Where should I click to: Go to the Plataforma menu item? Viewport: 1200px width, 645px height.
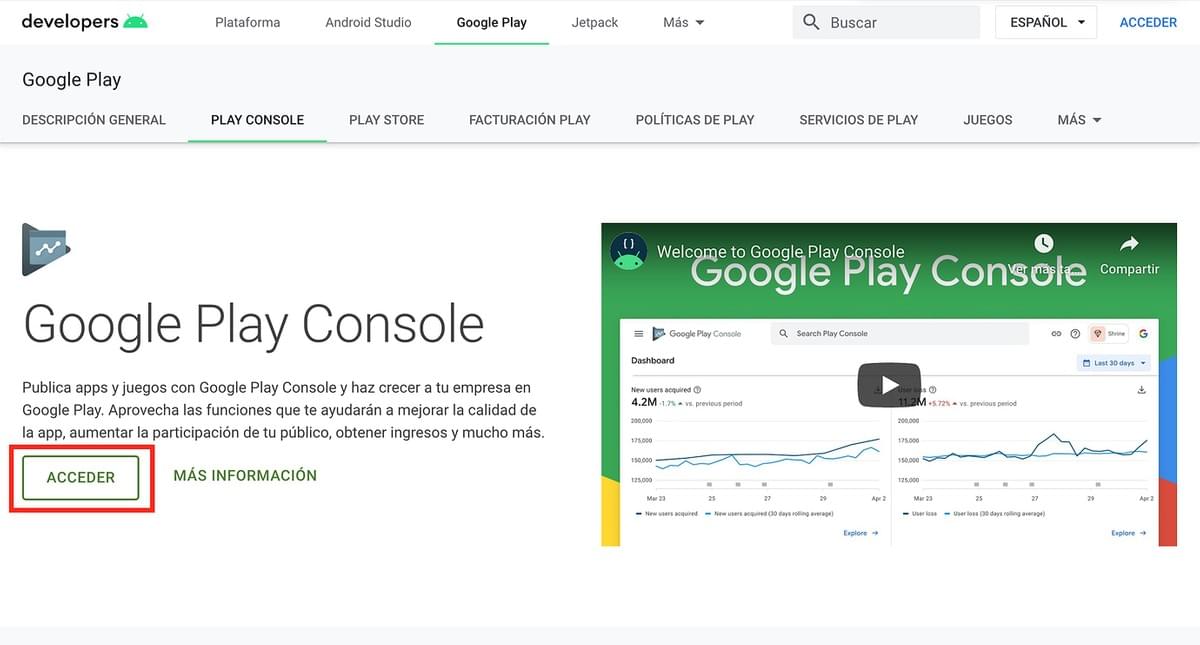tap(248, 22)
